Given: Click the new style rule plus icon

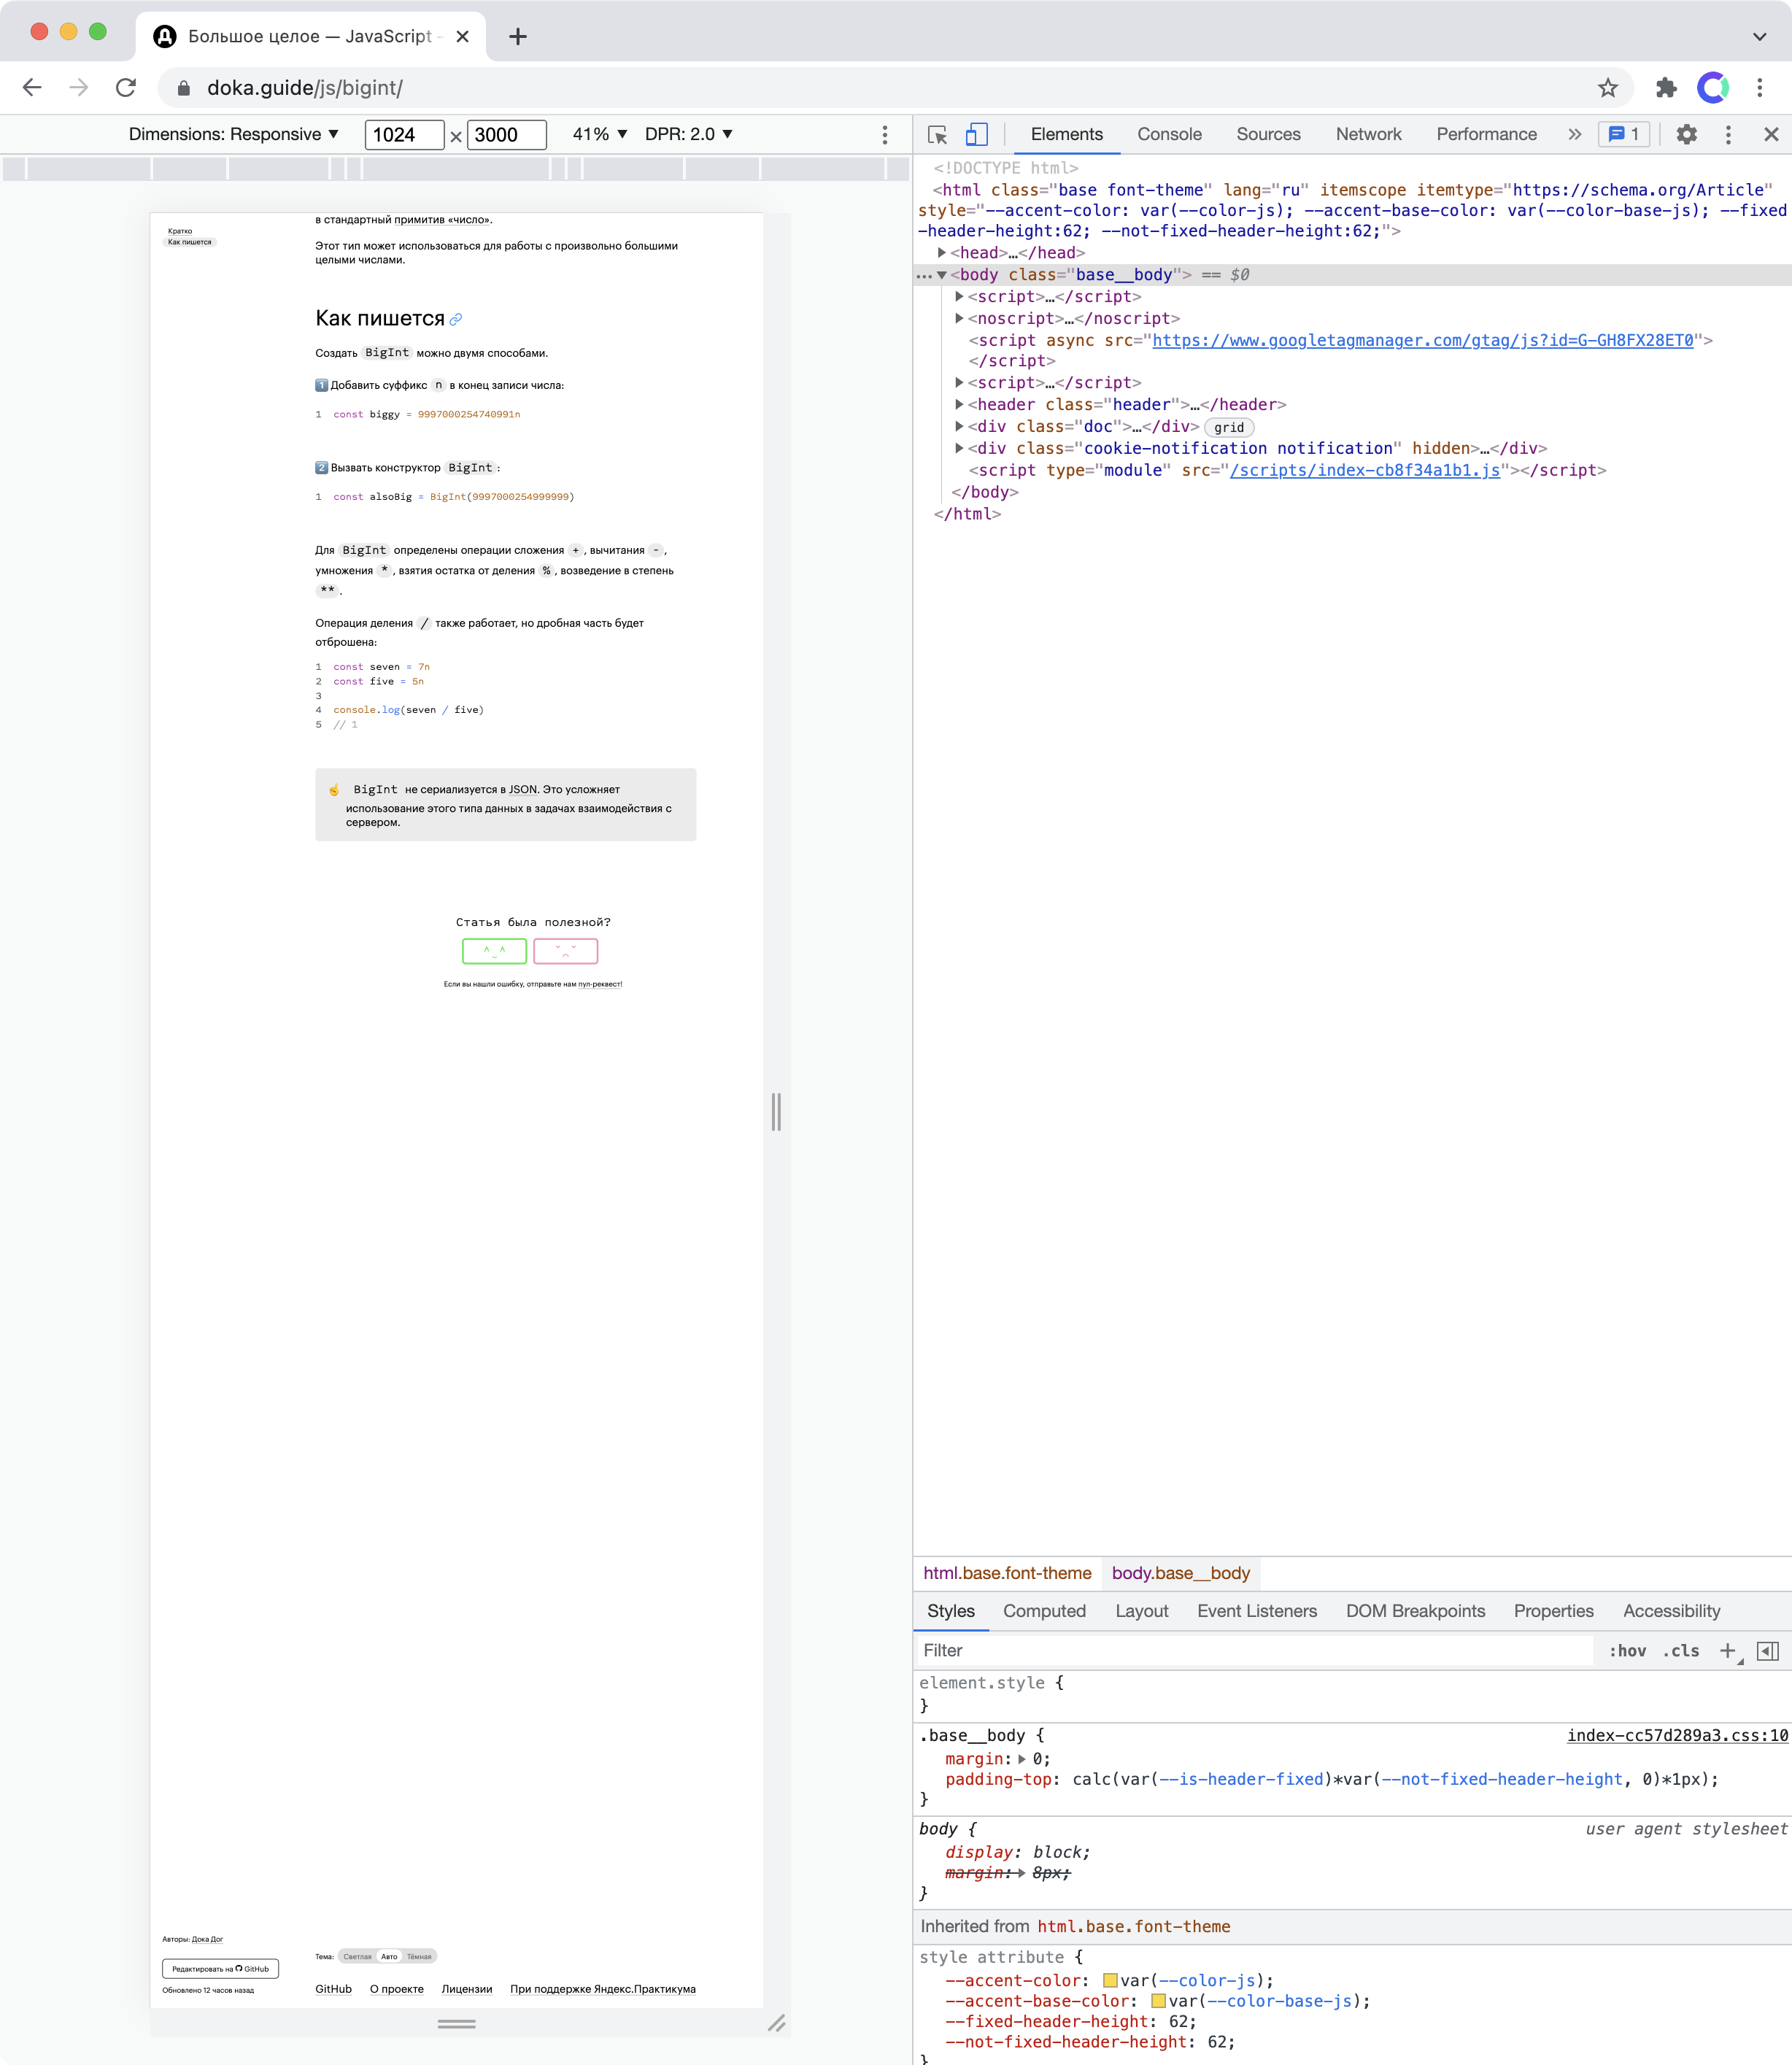Looking at the screenshot, I should pyautogui.click(x=1728, y=1651).
